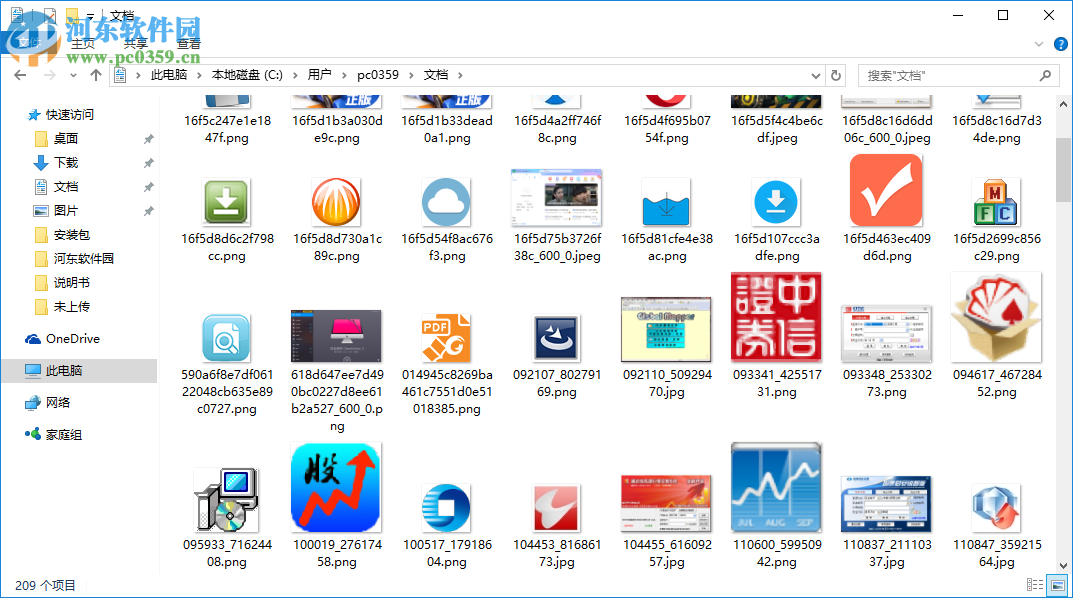Start the search with the magnifier icon
This screenshot has height=598, width=1073.
[1045, 75]
